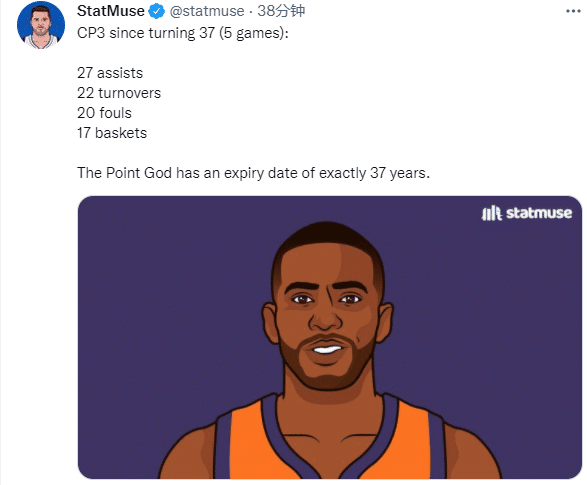This screenshot has height=485, width=587.
Task: Click the "27 assists" line
Action: [x=110, y=73]
